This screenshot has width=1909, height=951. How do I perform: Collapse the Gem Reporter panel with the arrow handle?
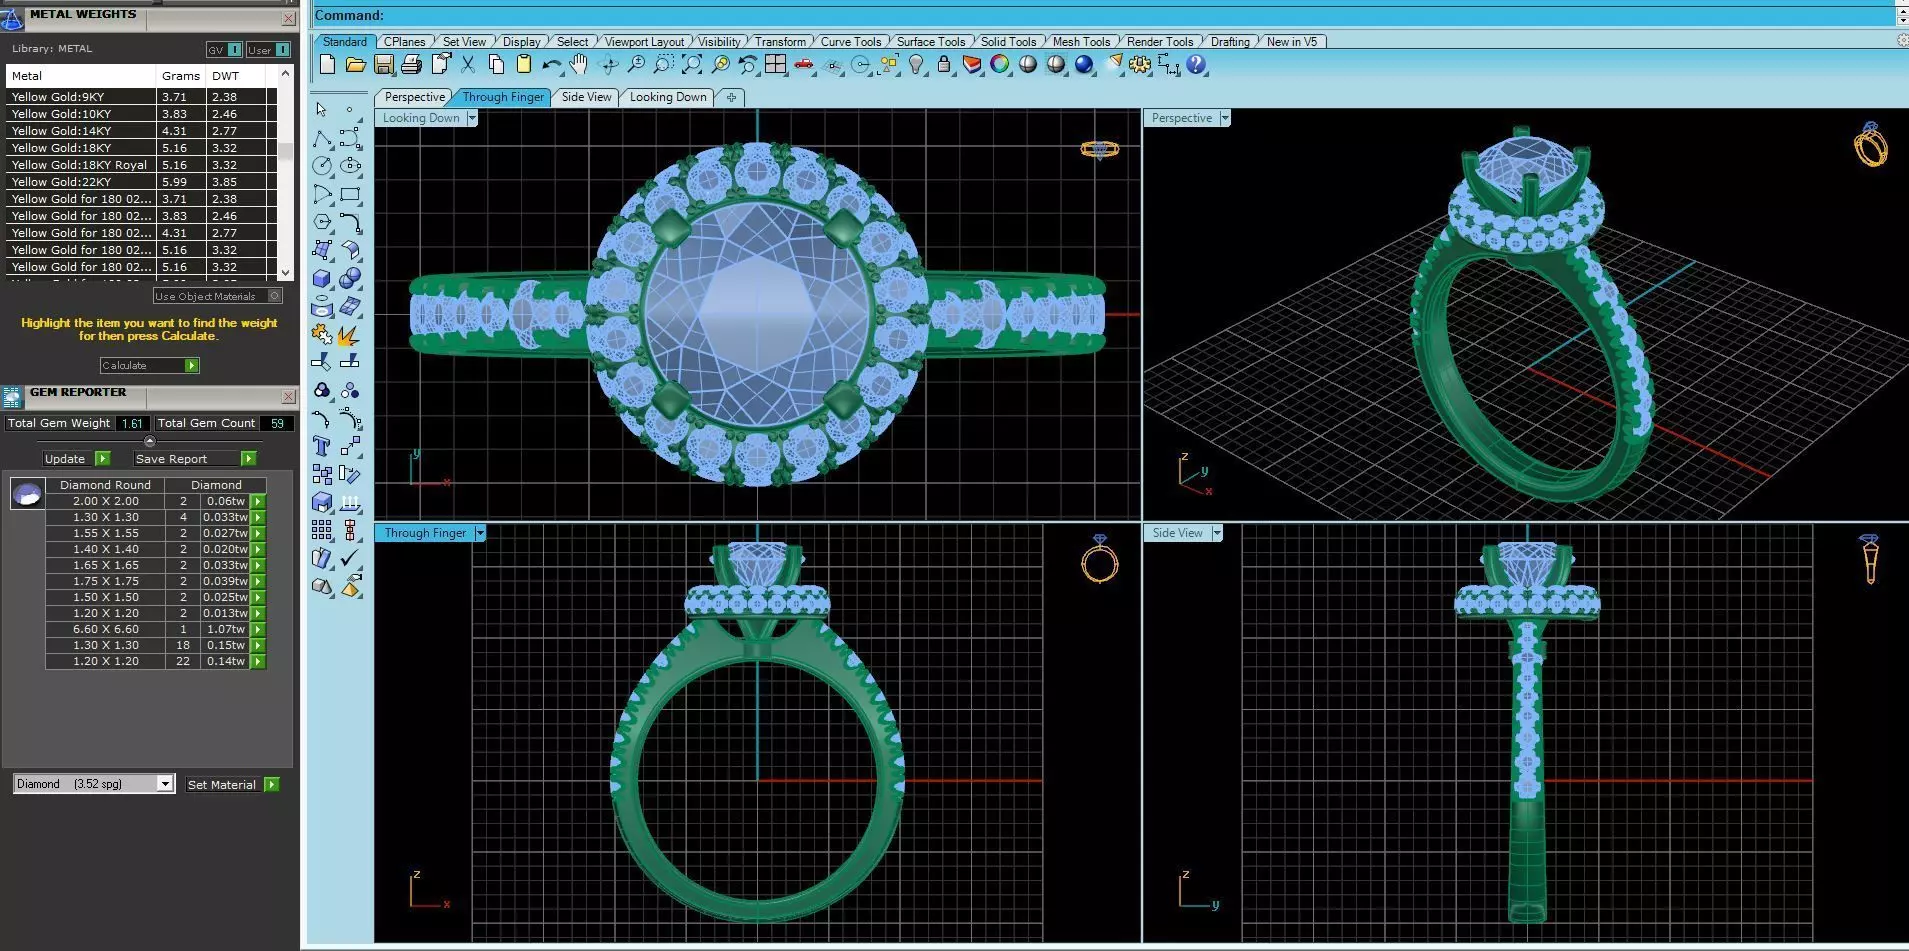pyautogui.click(x=150, y=441)
